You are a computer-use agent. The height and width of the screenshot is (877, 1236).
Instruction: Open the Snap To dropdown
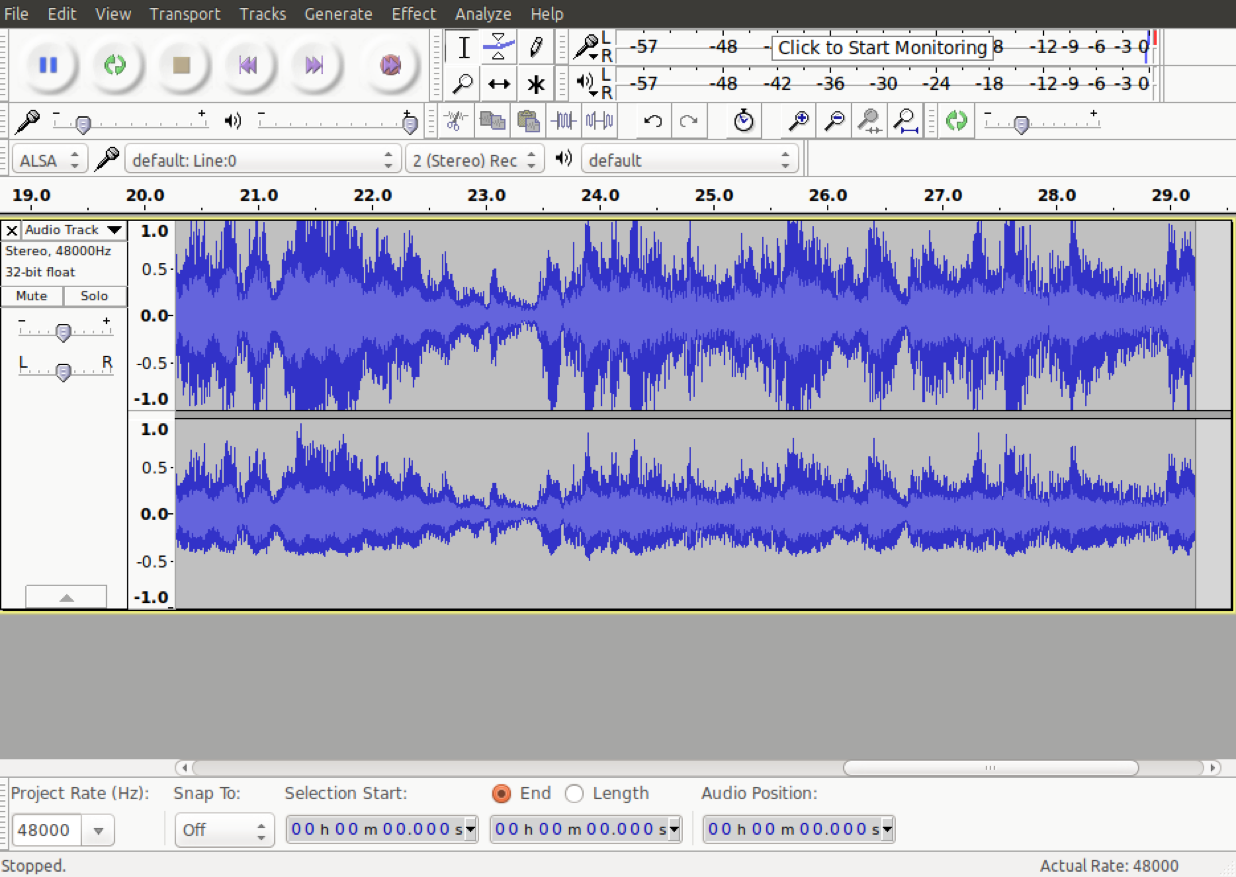pyautogui.click(x=224, y=829)
